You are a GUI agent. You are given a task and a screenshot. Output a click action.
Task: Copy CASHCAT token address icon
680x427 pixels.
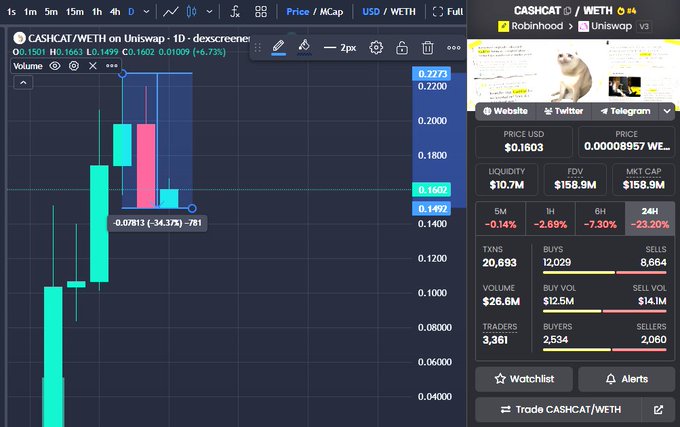click(567, 11)
